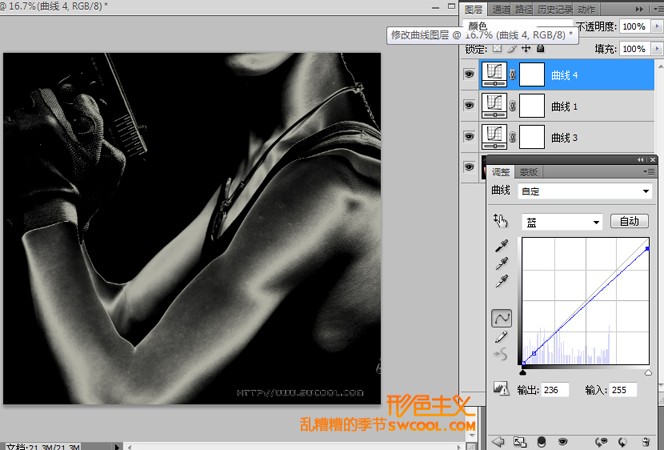Screen dimensions: 664x450
Task: Click mask link icon on 曲线 4 layer
Action: pos(512,75)
